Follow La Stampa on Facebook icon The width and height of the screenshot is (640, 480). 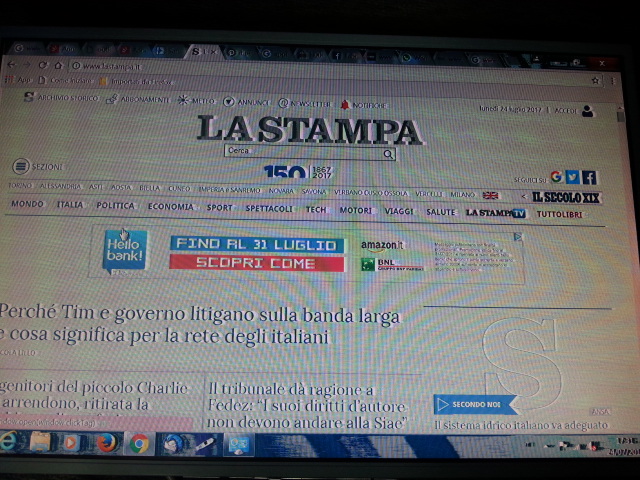(x=589, y=178)
